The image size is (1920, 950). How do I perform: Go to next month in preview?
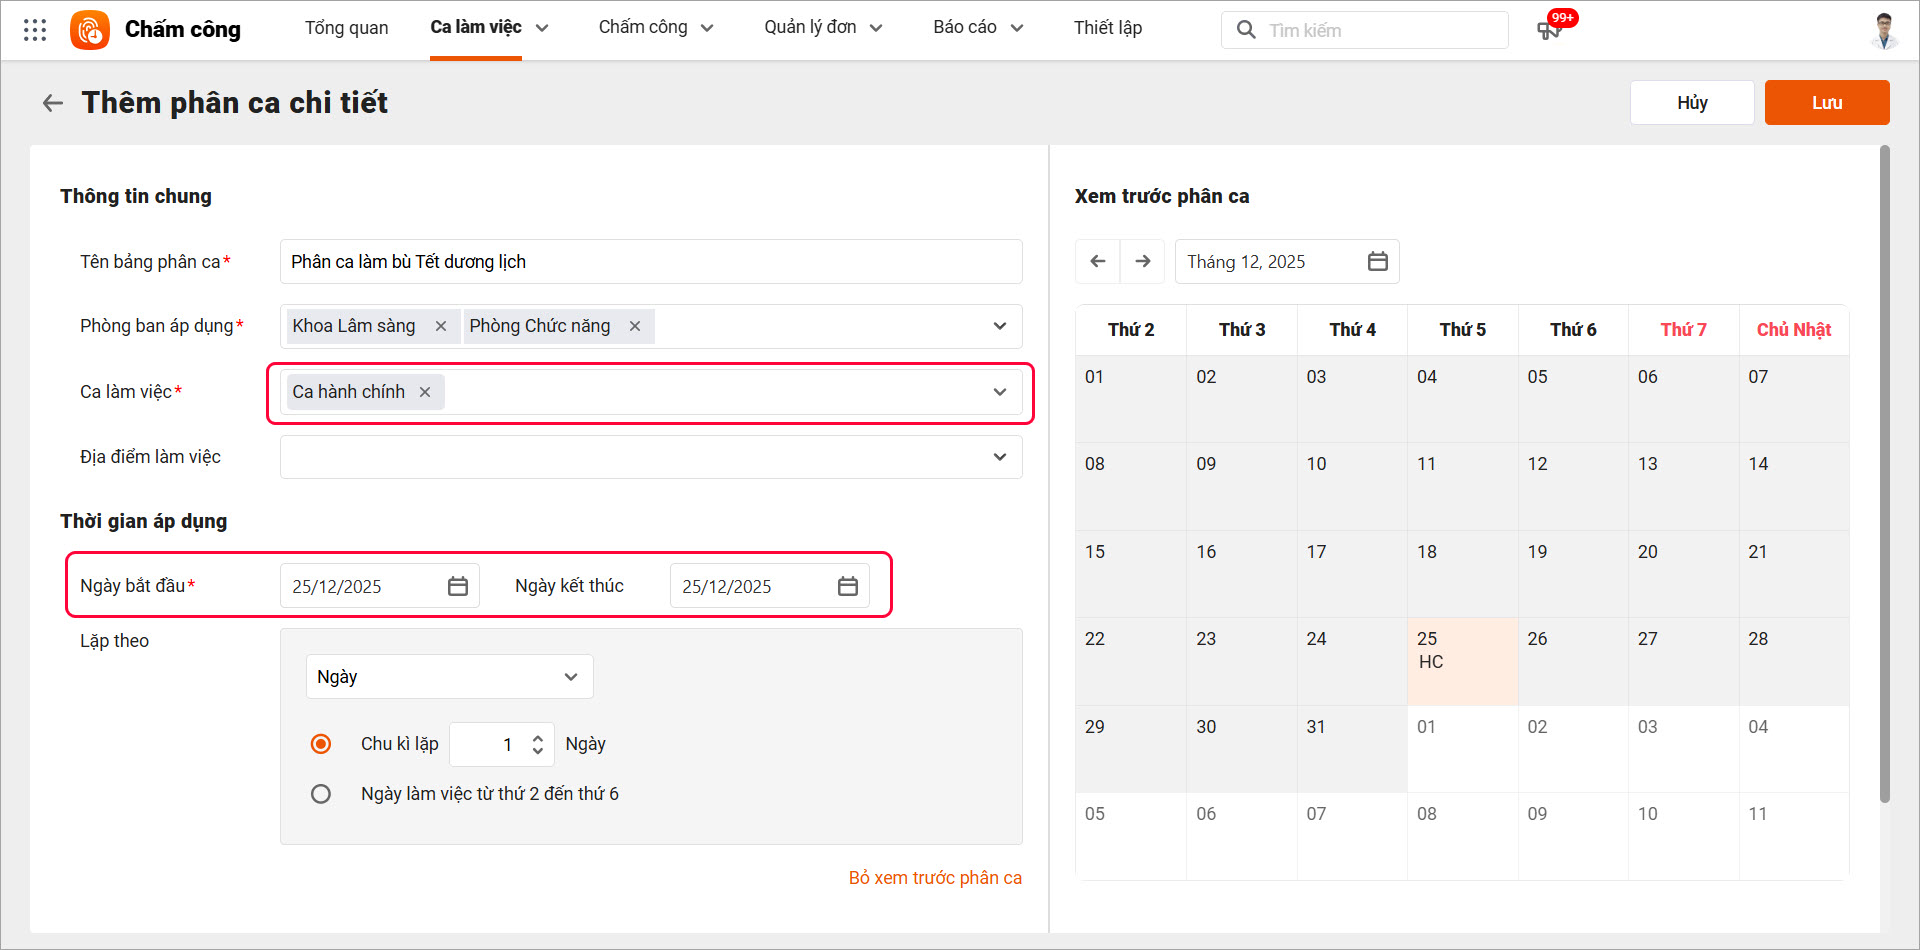click(1143, 262)
